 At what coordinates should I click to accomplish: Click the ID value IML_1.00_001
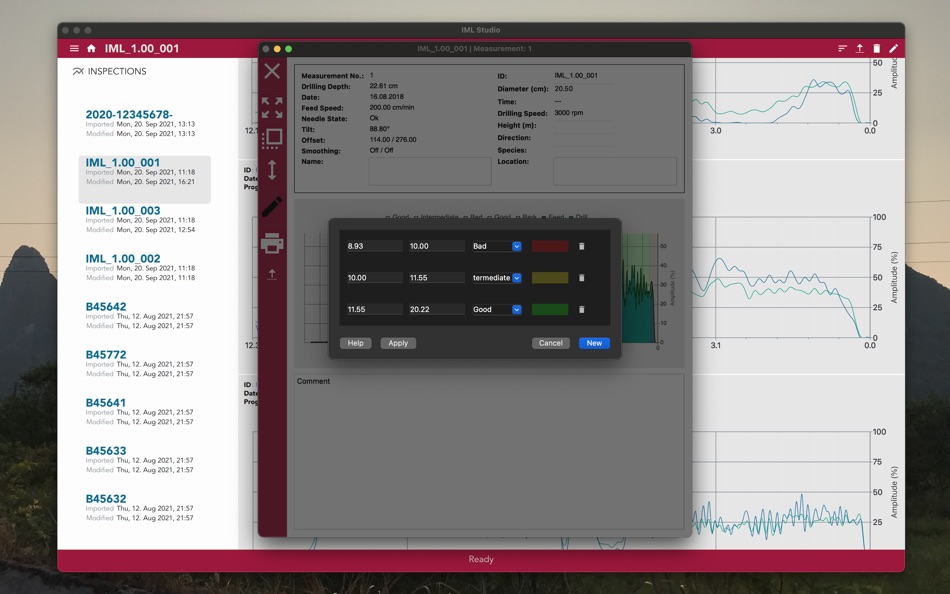click(x=576, y=76)
